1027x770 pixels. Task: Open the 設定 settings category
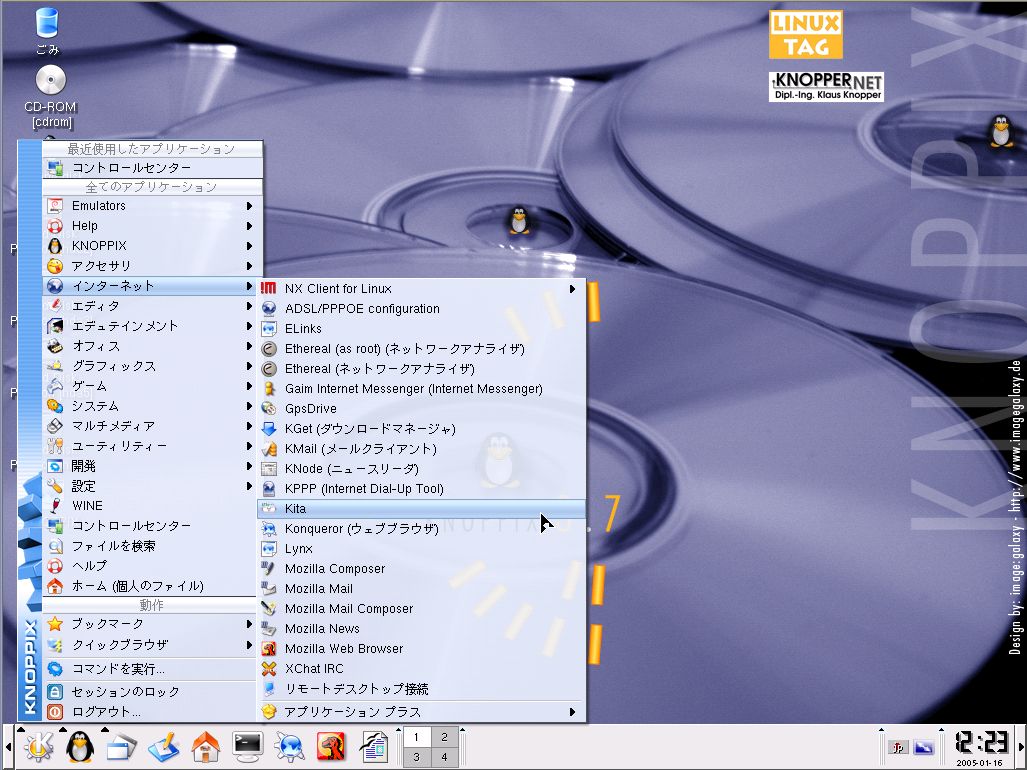(150, 486)
